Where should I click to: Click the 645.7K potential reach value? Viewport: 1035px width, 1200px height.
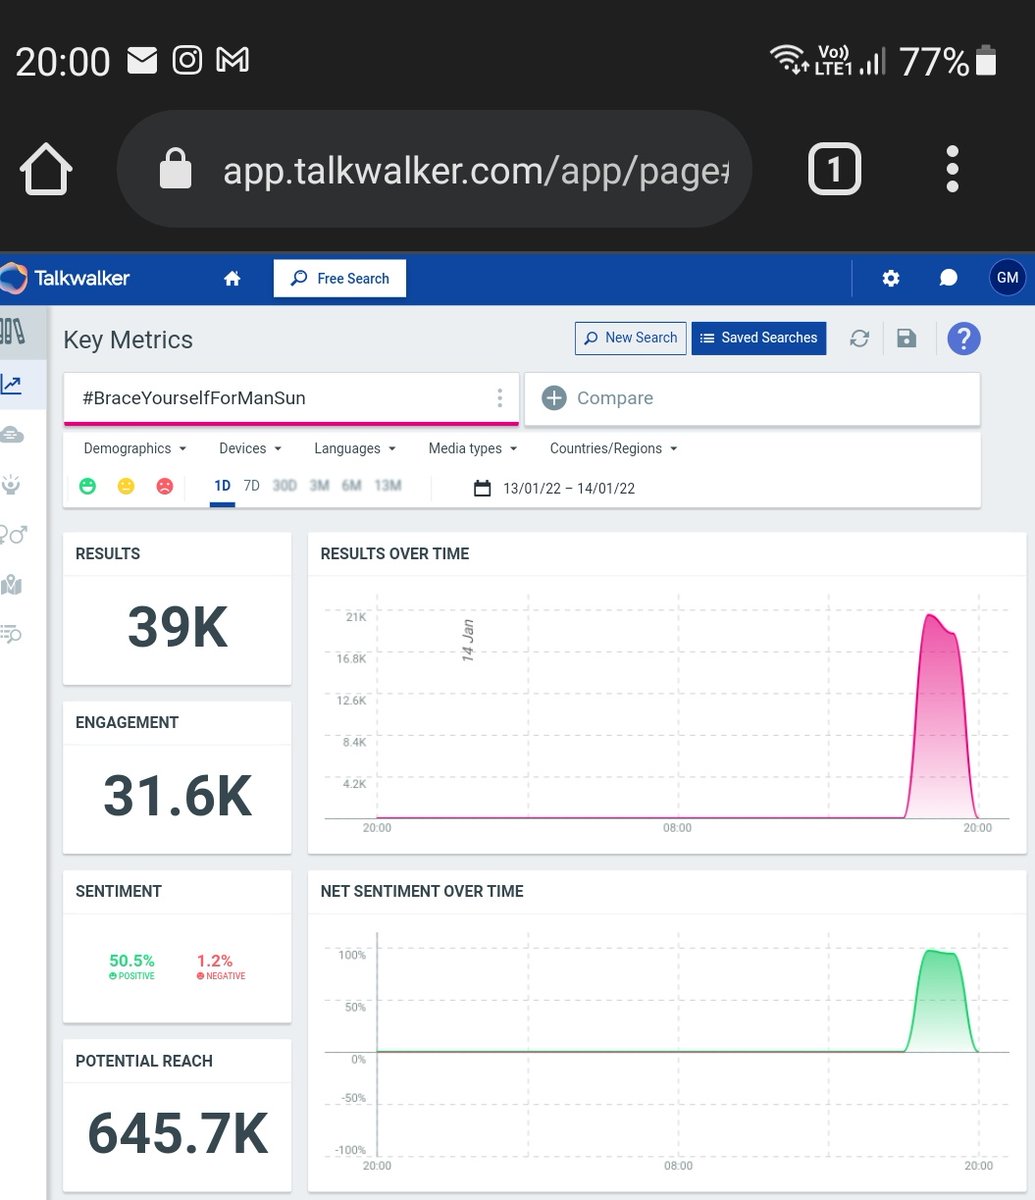178,1134
